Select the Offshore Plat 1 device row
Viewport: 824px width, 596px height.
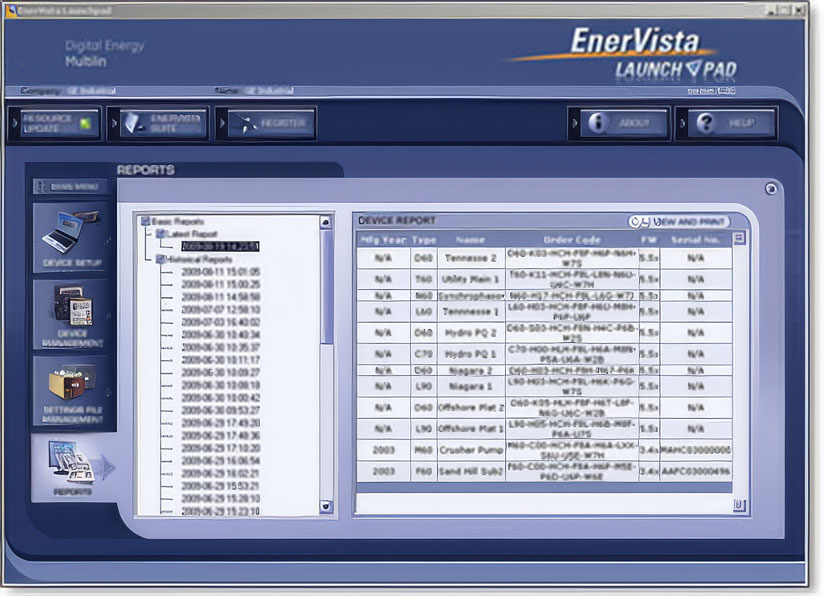click(x=544, y=429)
